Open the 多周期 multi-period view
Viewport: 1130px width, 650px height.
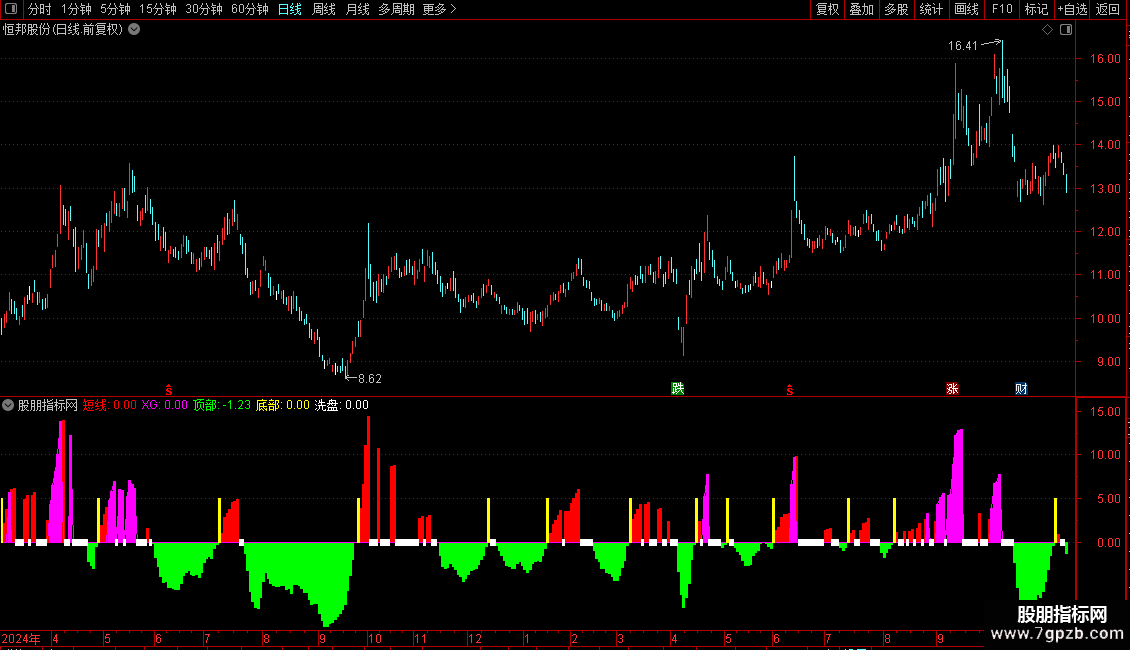[x=396, y=9]
